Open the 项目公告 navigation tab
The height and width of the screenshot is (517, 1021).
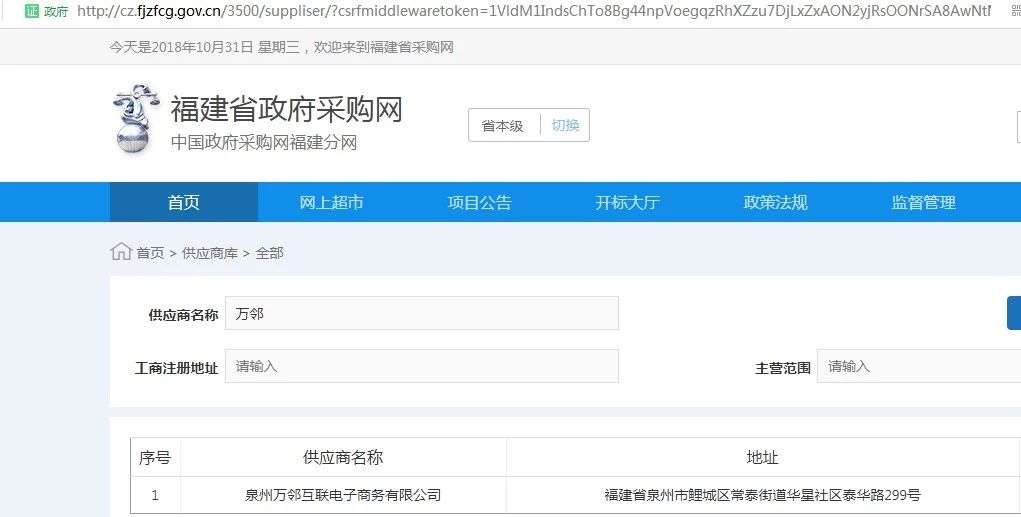479,203
